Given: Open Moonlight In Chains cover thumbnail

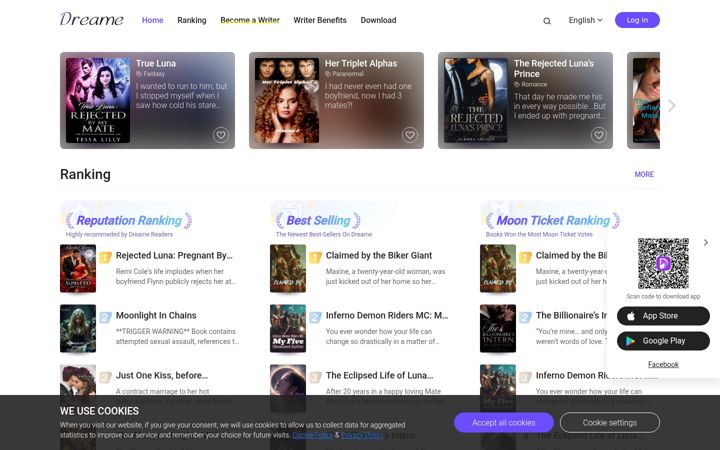Looking at the screenshot, I should click(78, 328).
